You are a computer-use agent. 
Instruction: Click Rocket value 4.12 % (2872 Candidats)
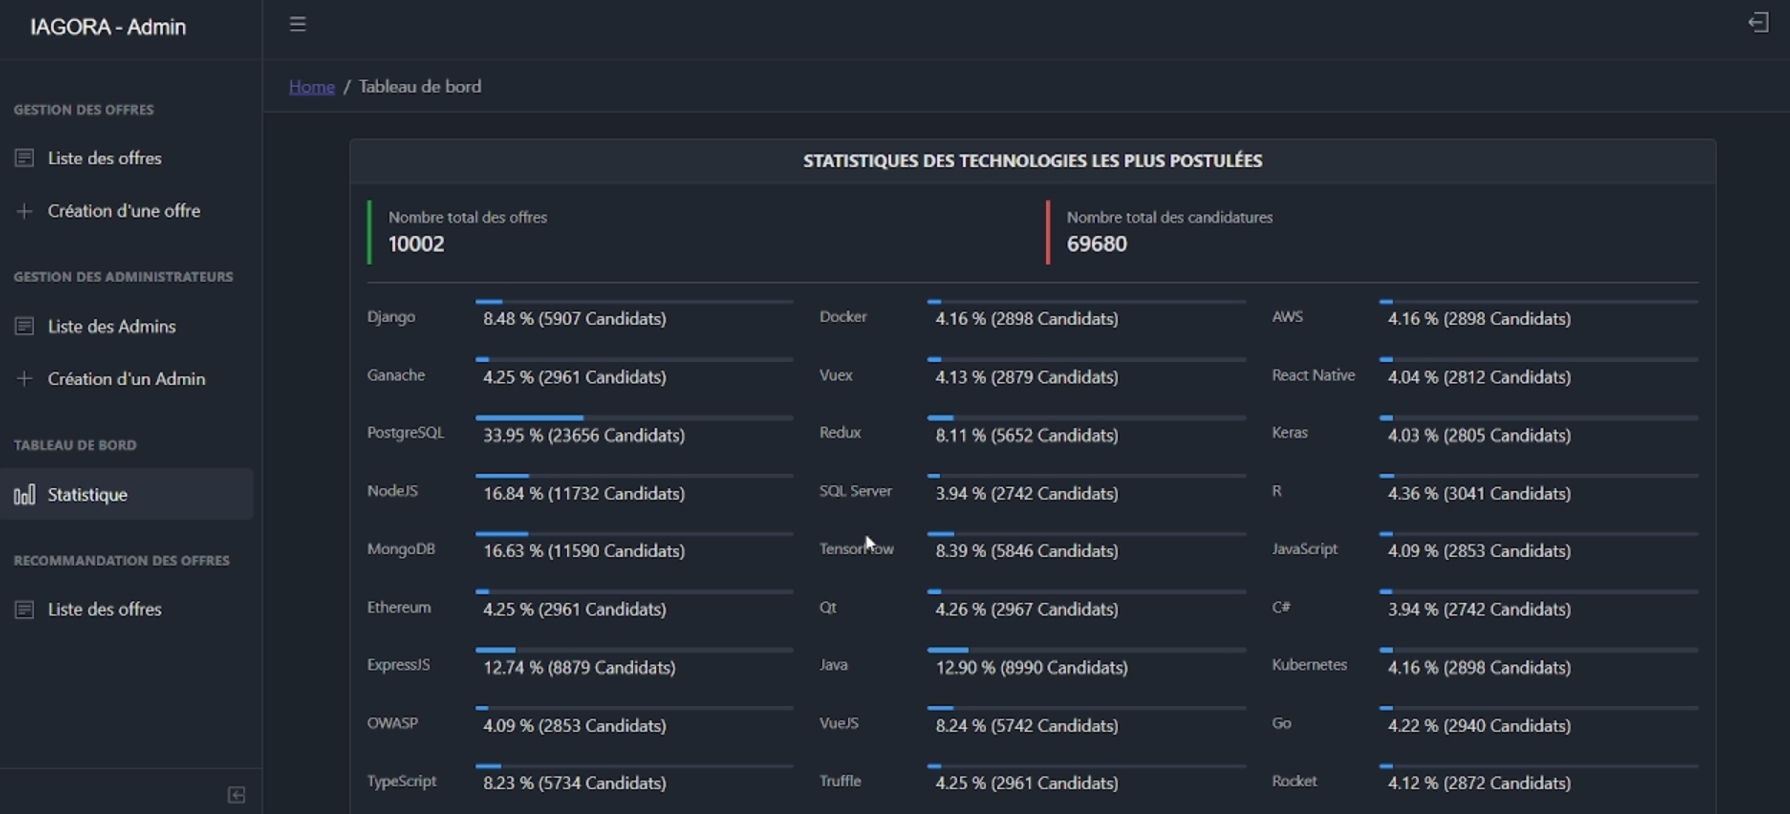[1479, 783]
